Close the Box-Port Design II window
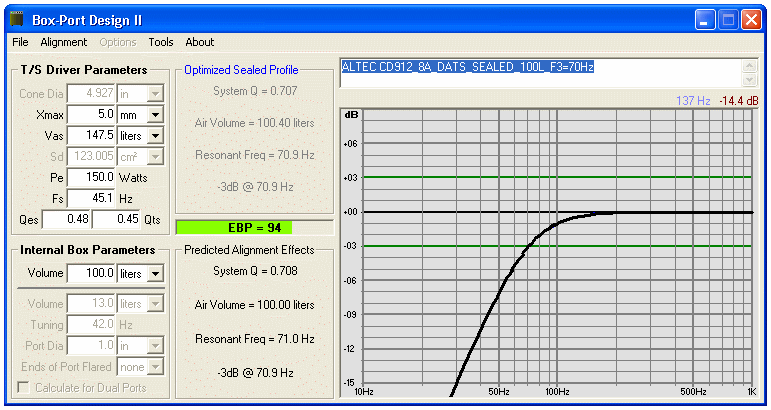 (751, 20)
